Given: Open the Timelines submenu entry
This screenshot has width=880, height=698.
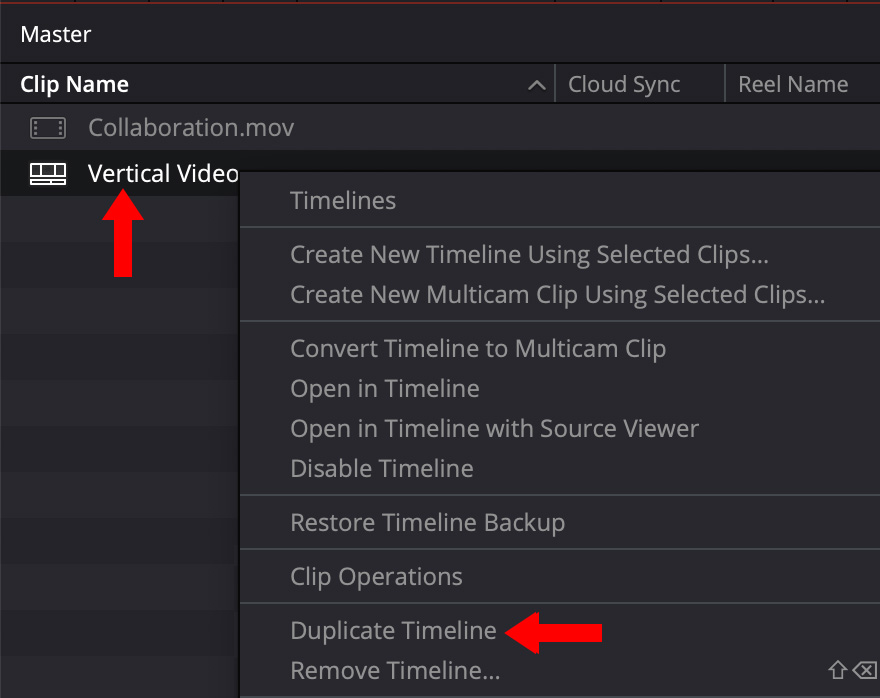Looking at the screenshot, I should (343, 200).
